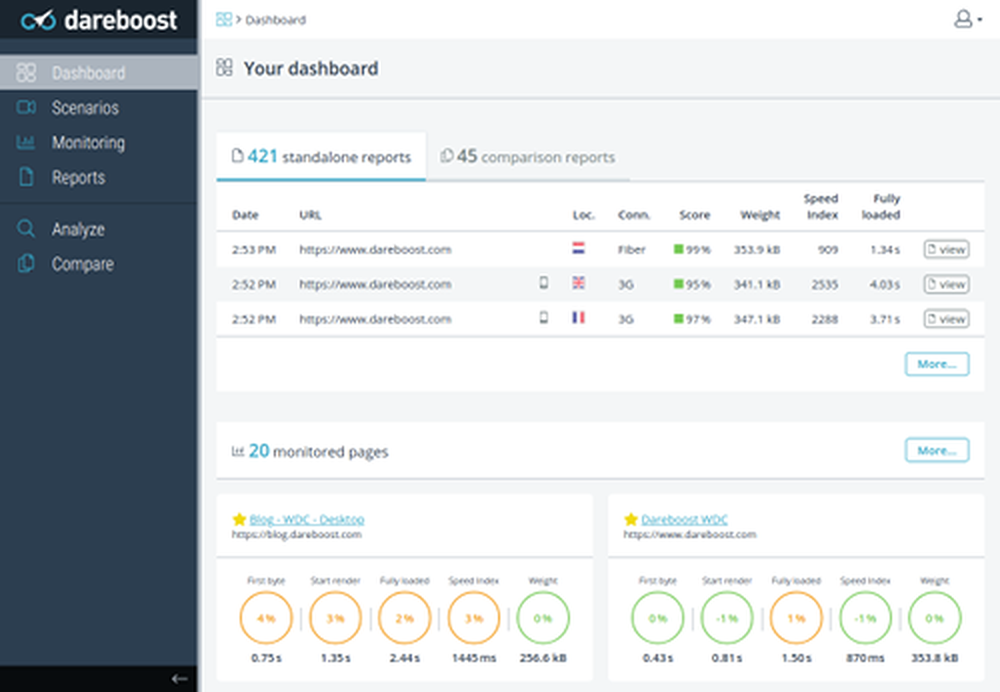Click the Weight 0% progress ring for Blog
The image size is (1000, 692).
click(542, 618)
